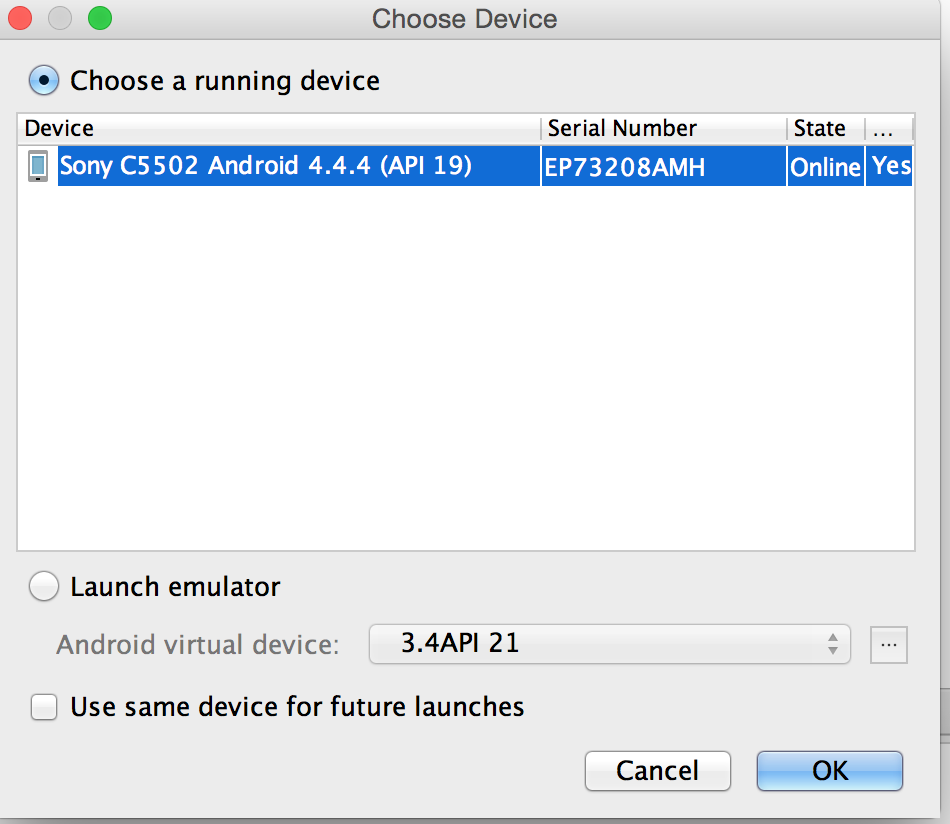Select the Launch emulator radio option
Viewport: 950px width, 824px height.
(44, 587)
